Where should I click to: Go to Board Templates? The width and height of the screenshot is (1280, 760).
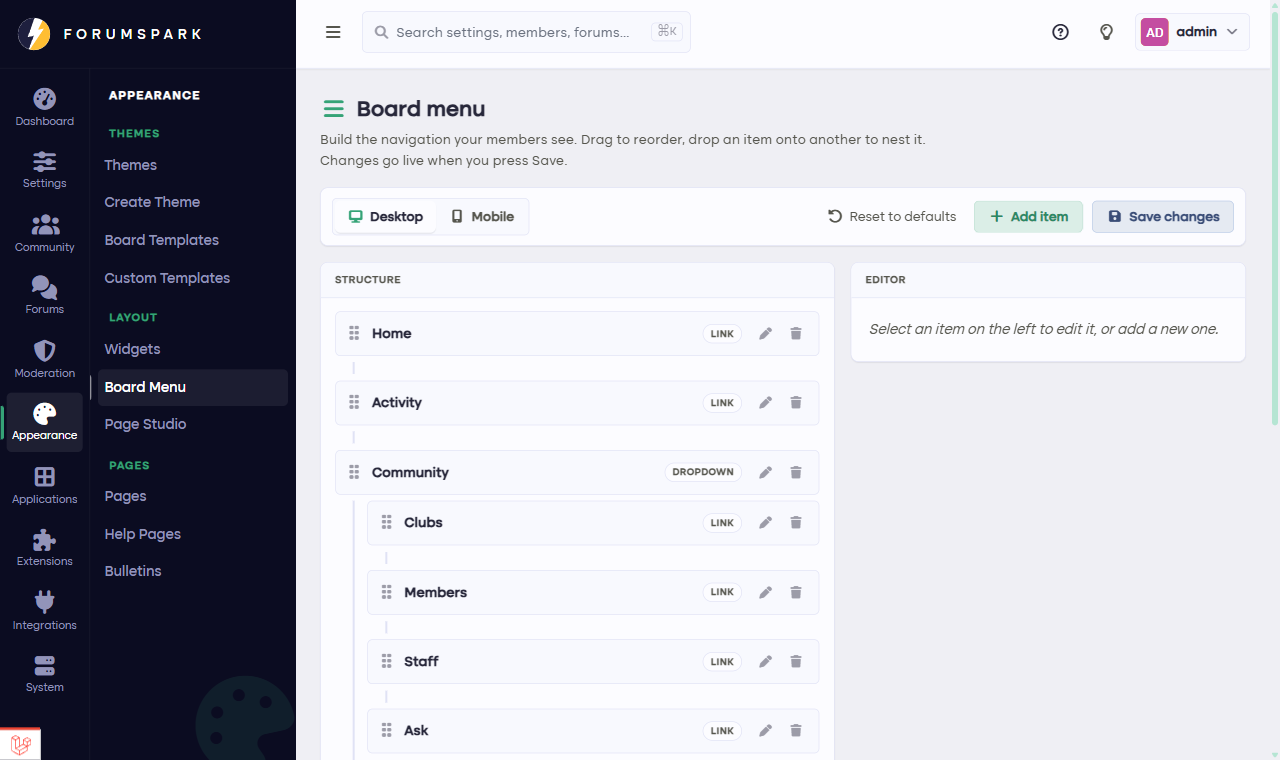pyautogui.click(x=162, y=240)
